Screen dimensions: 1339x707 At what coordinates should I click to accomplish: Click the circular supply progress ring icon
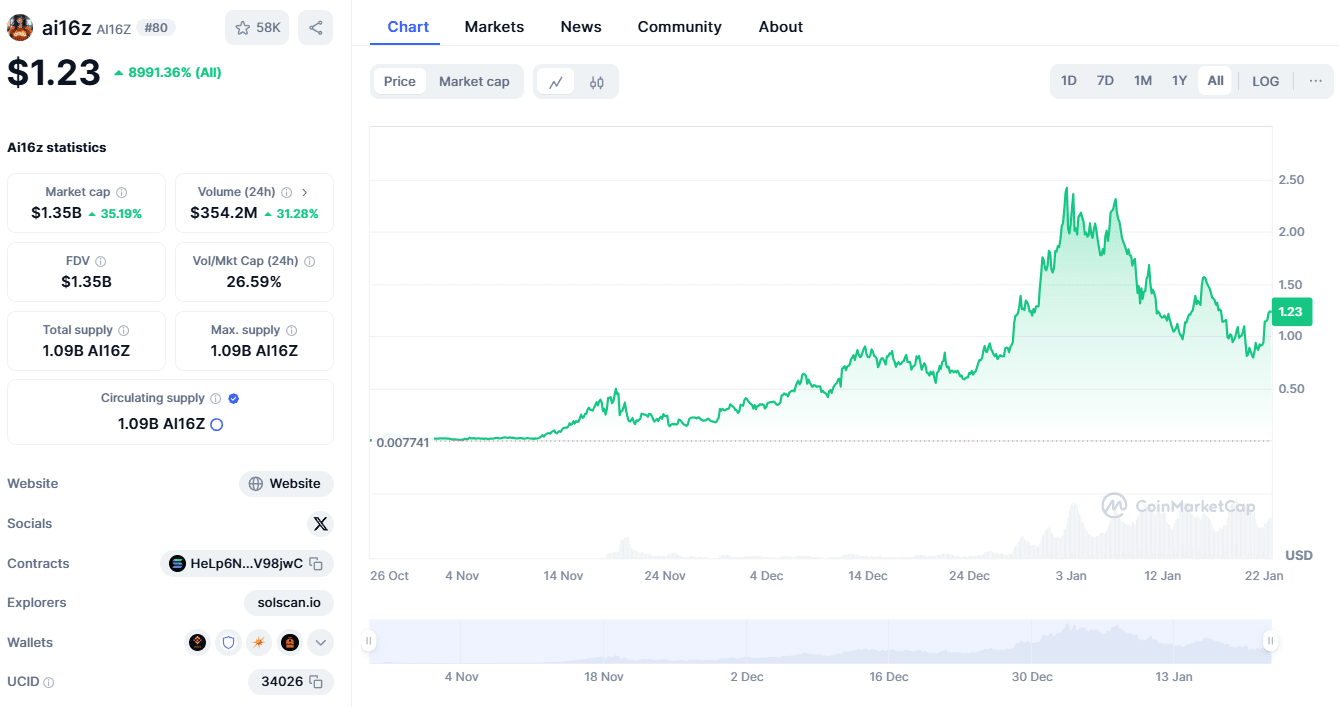tap(216, 424)
